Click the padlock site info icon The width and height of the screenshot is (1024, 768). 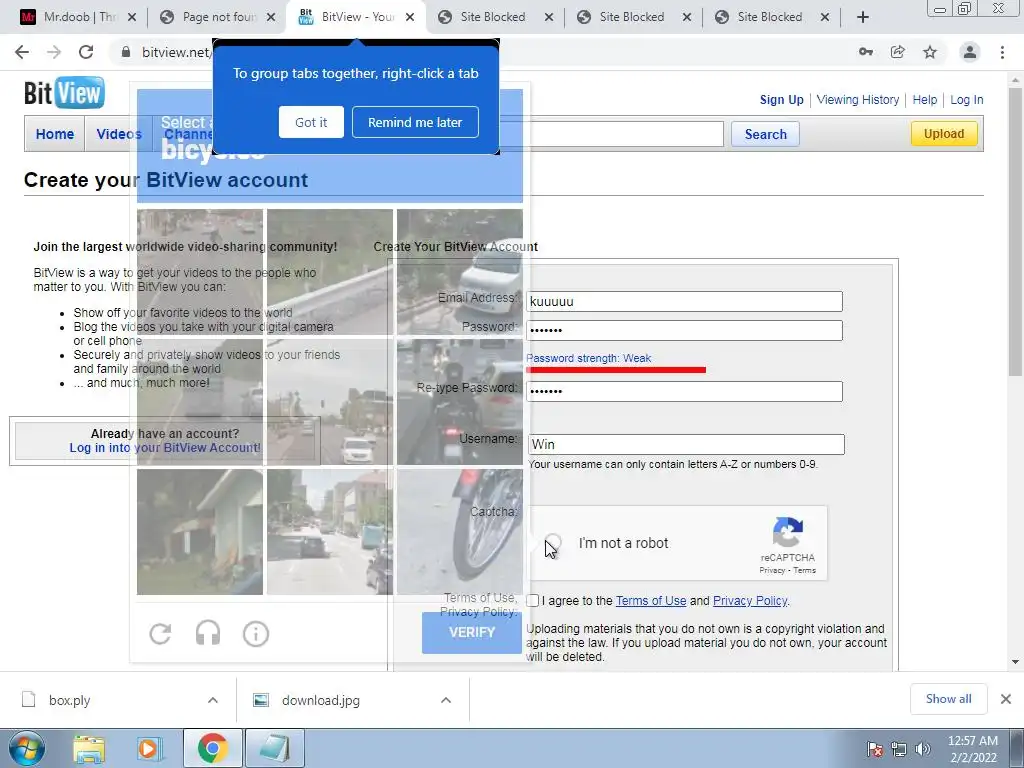tap(126, 52)
